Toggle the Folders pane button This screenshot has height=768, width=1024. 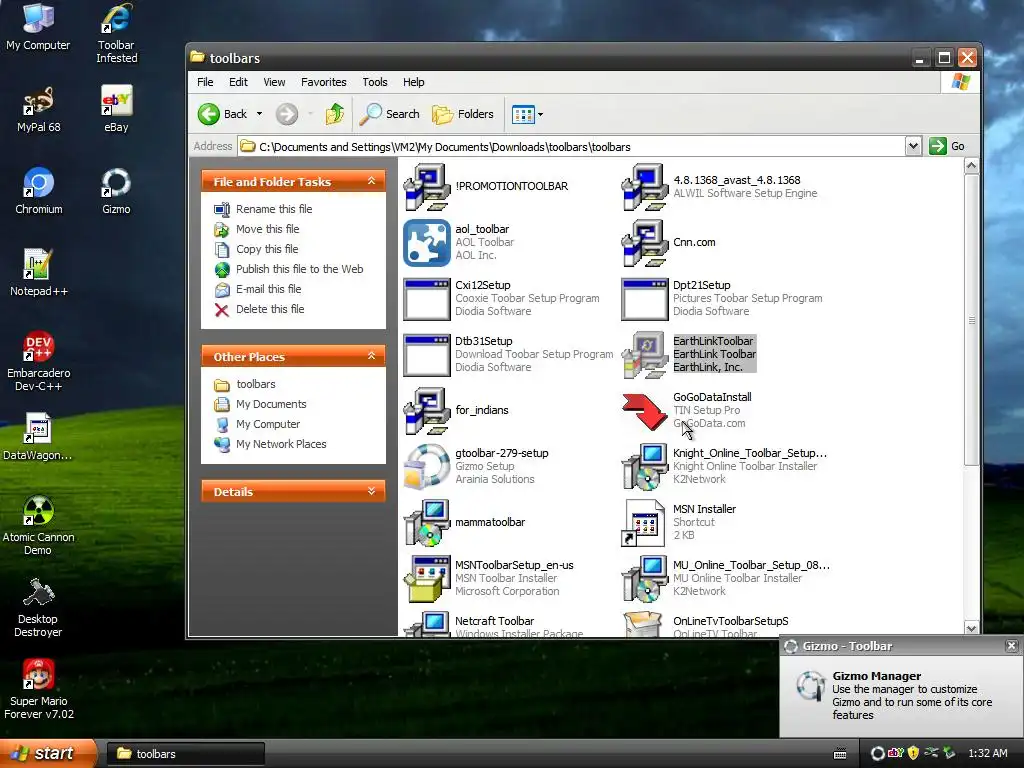click(x=463, y=114)
